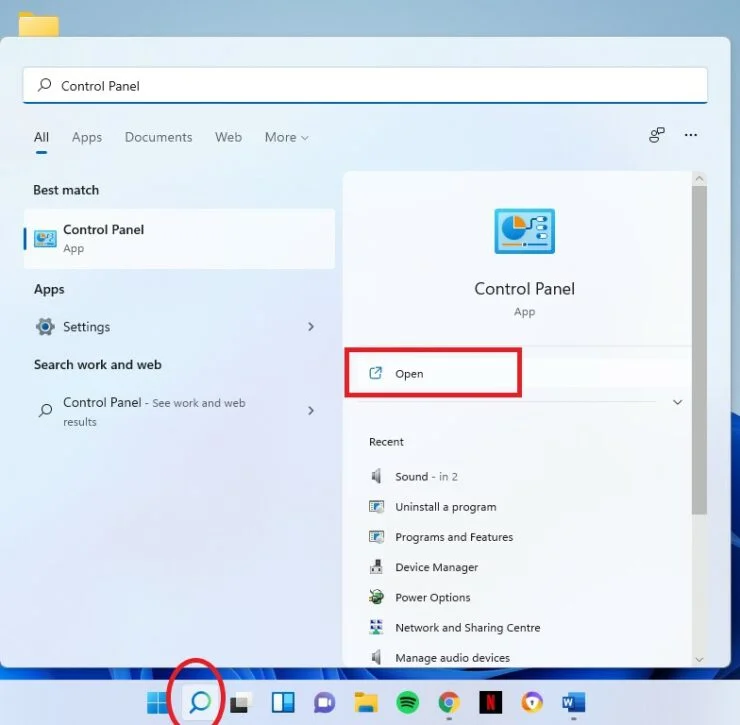Launch Netflix from the taskbar
This screenshot has height=725, width=740.
click(490, 702)
